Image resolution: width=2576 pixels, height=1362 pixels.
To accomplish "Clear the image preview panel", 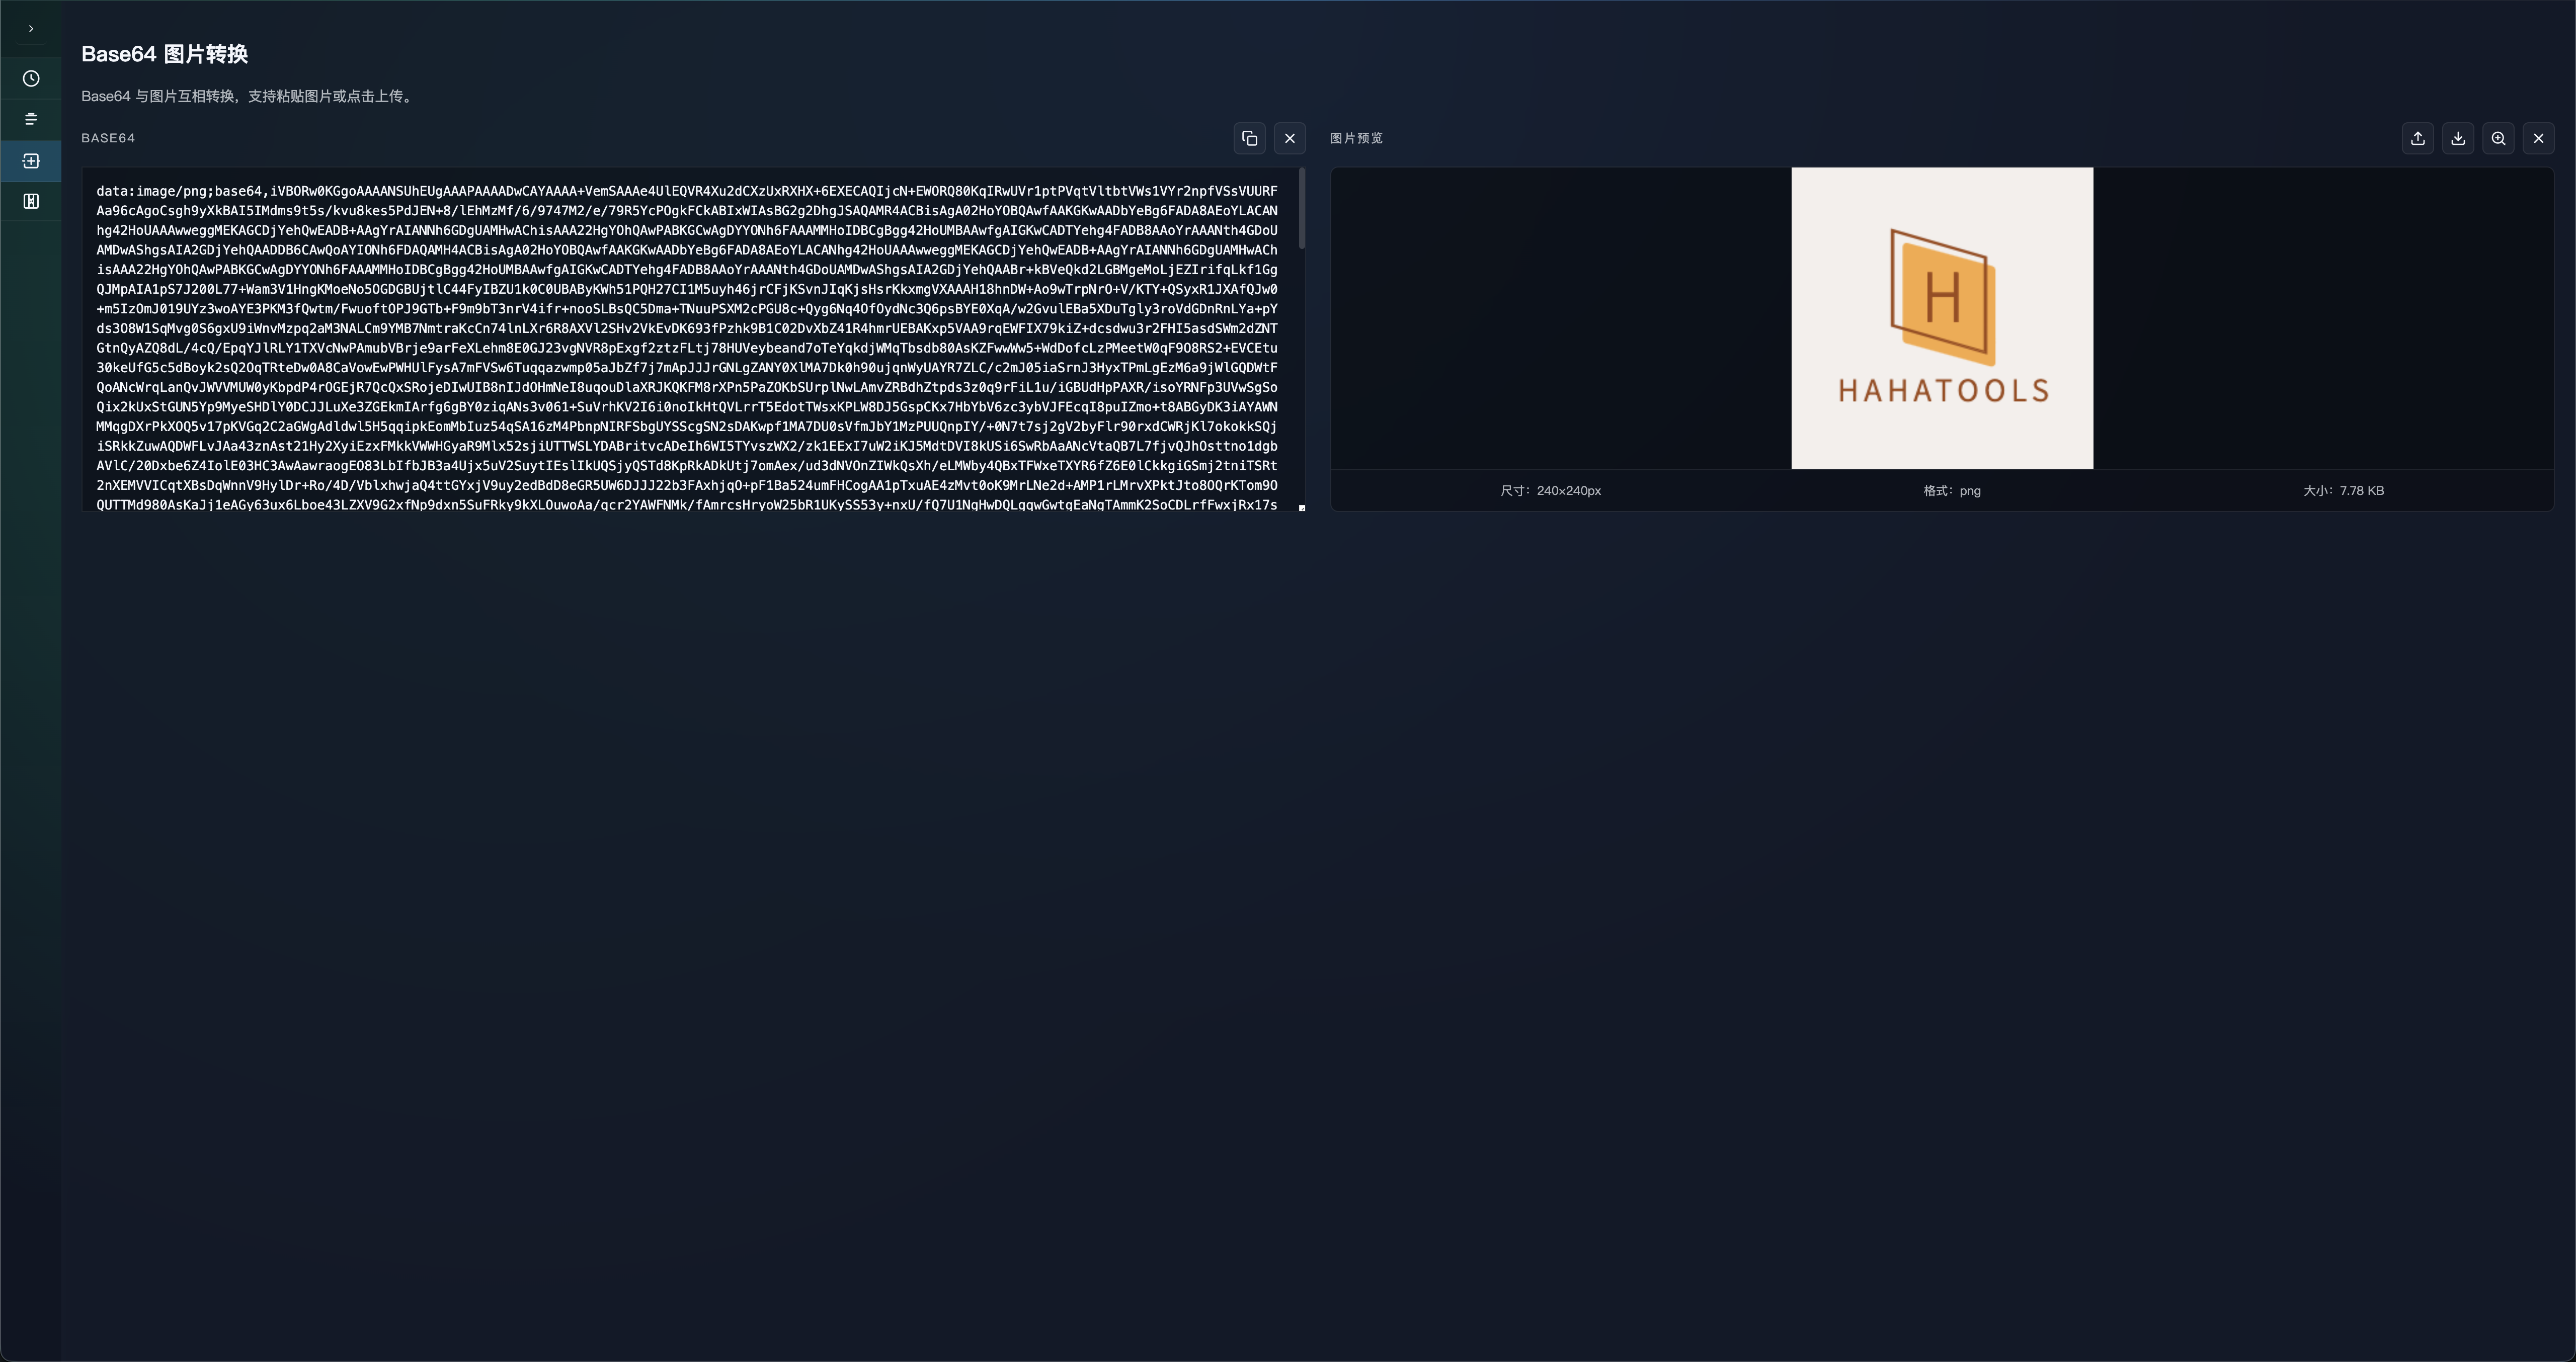I will point(2538,138).
